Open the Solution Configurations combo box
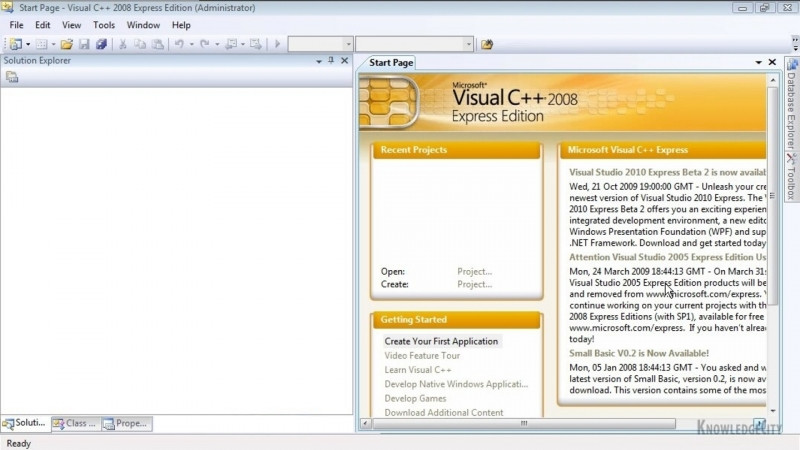 pyautogui.click(x=320, y=44)
